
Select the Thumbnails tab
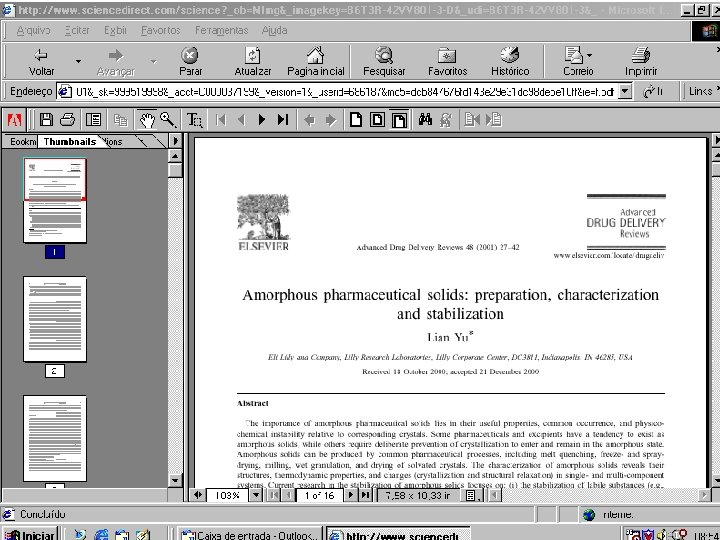[70, 141]
